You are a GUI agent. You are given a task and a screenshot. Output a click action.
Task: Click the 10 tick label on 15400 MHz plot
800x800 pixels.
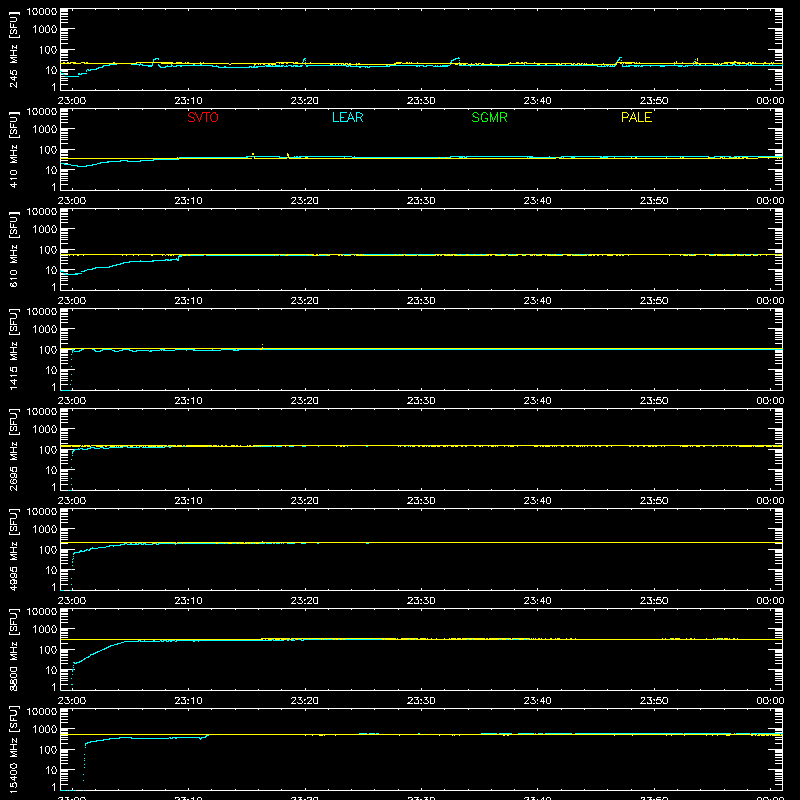[51, 770]
